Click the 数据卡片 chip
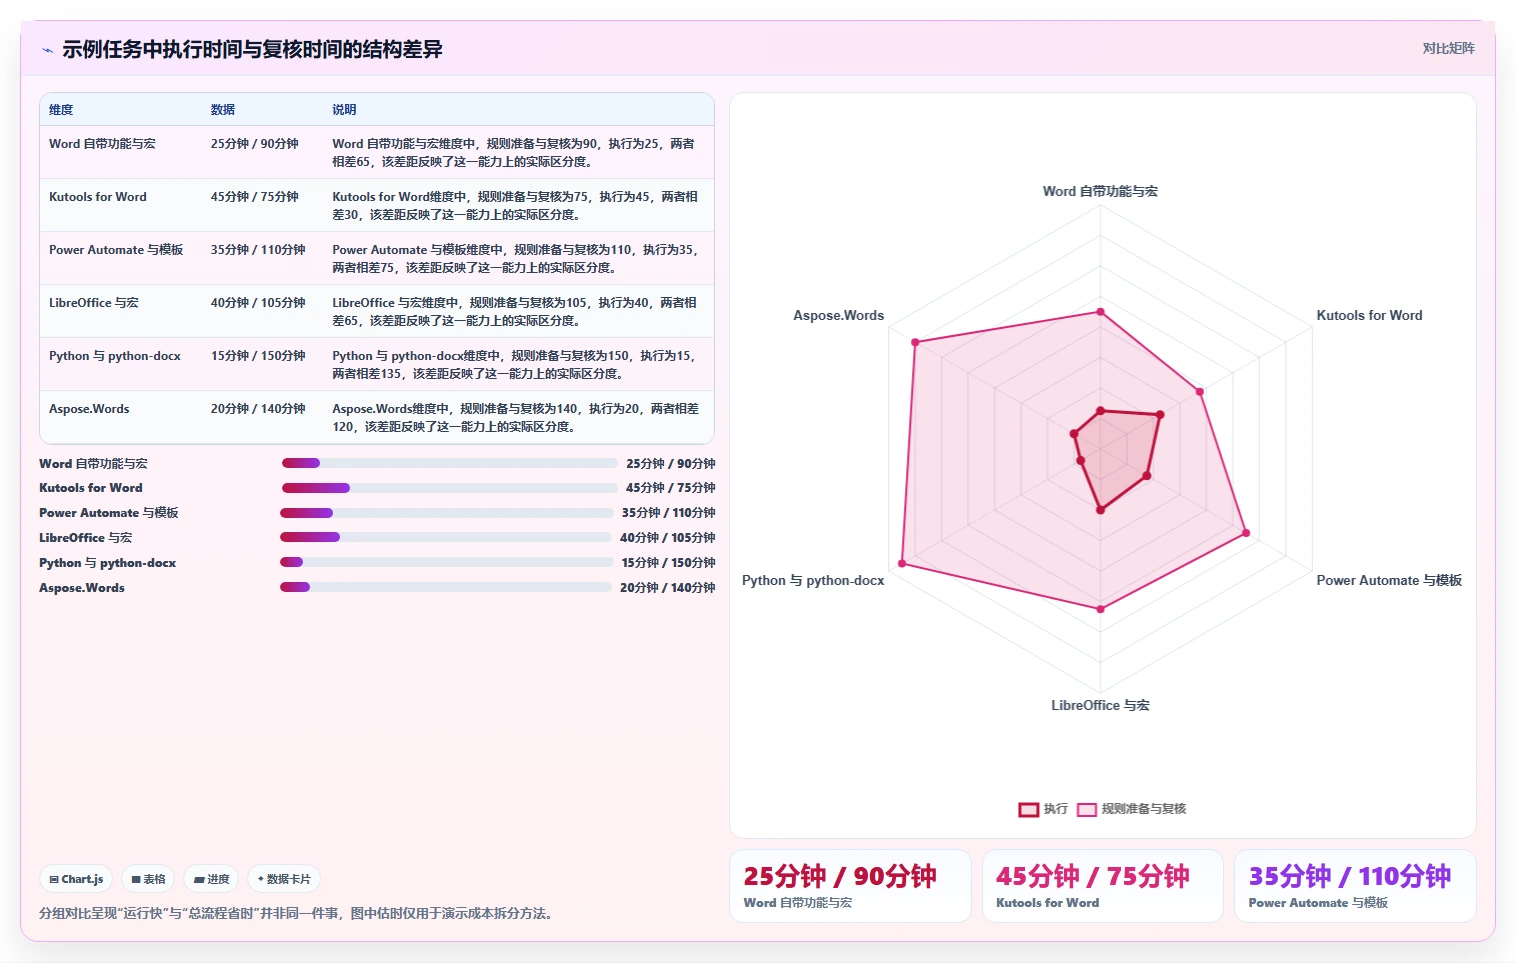 point(284,879)
